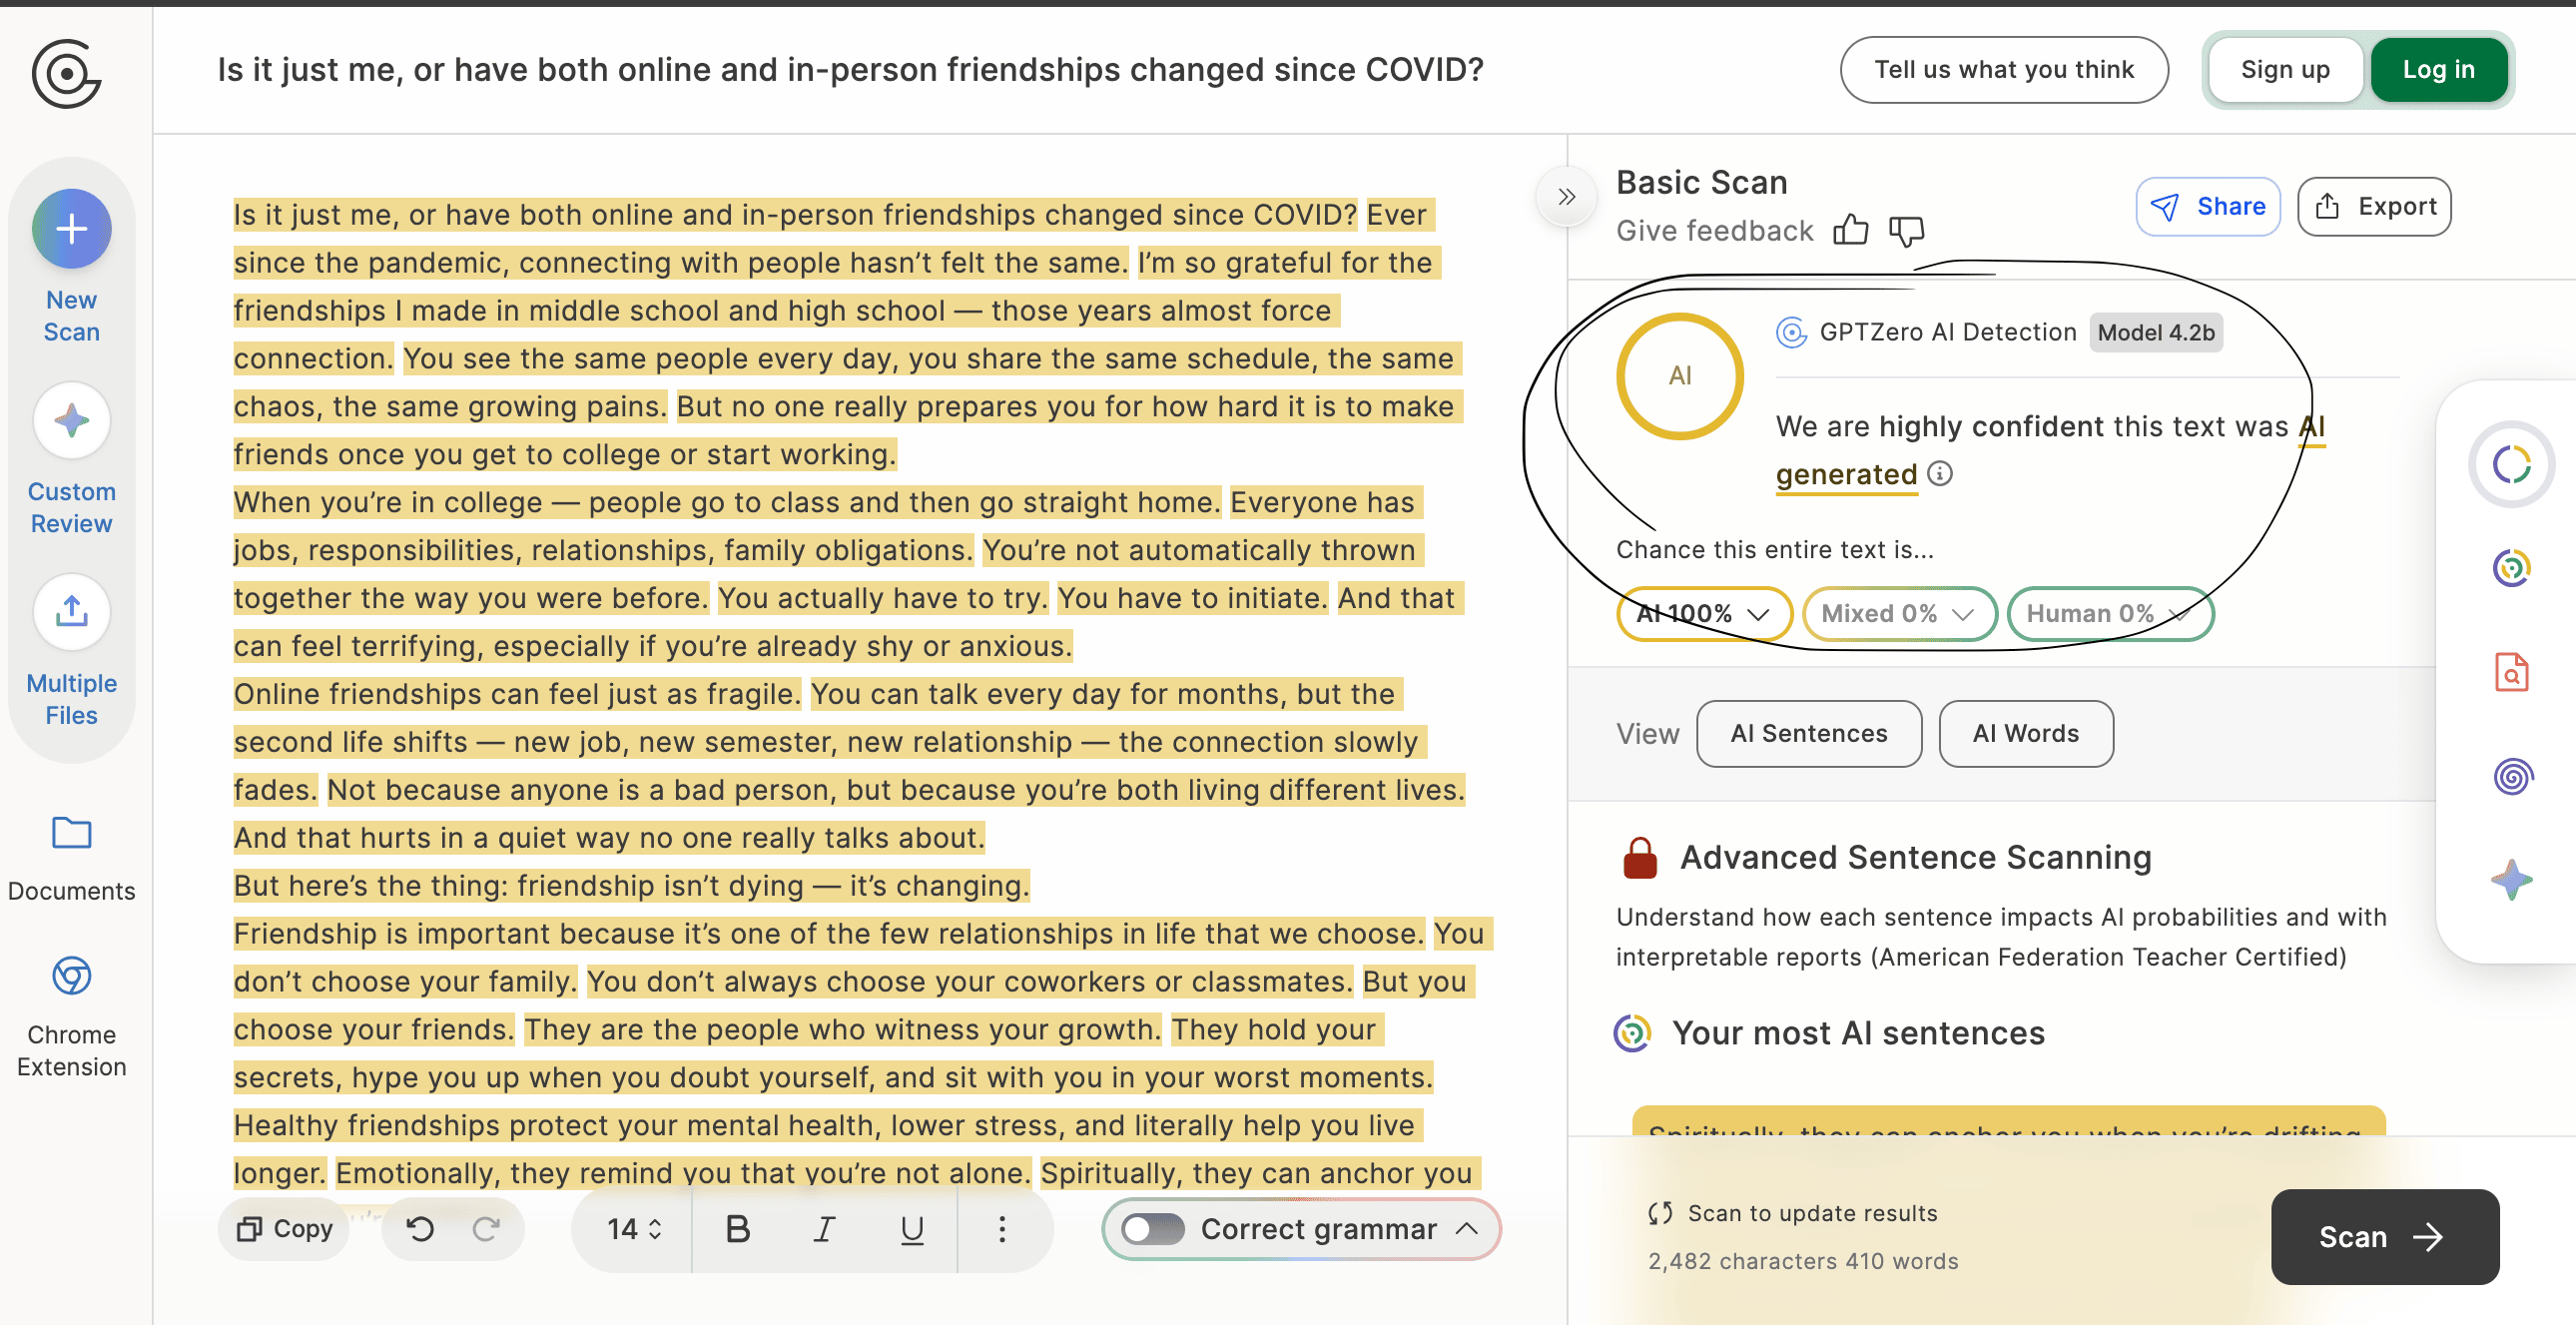This screenshot has width=2576, height=1325.
Task: Copy the text with Copy button
Action: click(284, 1228)
